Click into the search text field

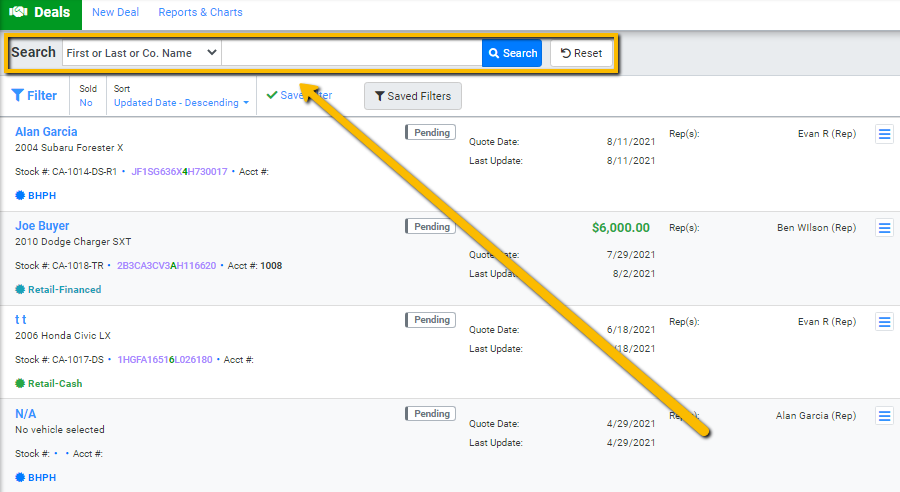pyautogui.click(x=351, y=53)
